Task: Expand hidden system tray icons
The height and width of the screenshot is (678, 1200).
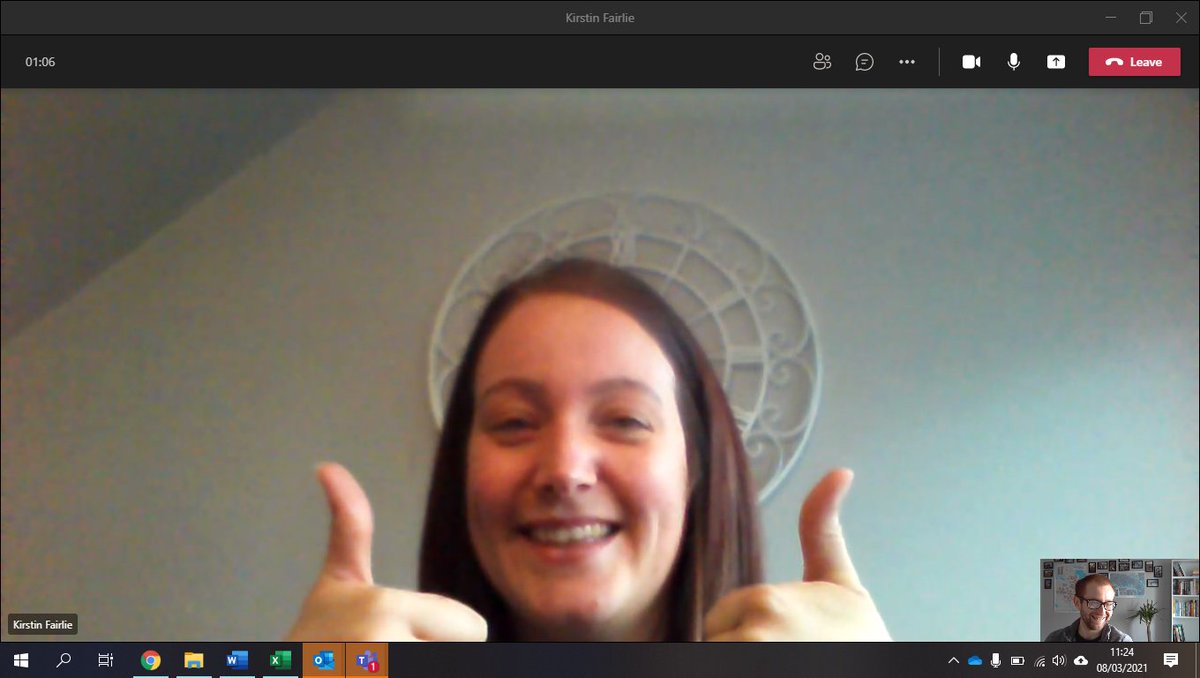Action: tap(953, 660)
